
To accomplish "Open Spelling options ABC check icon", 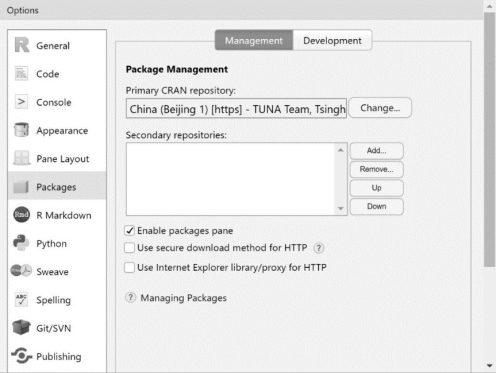I will [x=21, y=299].
